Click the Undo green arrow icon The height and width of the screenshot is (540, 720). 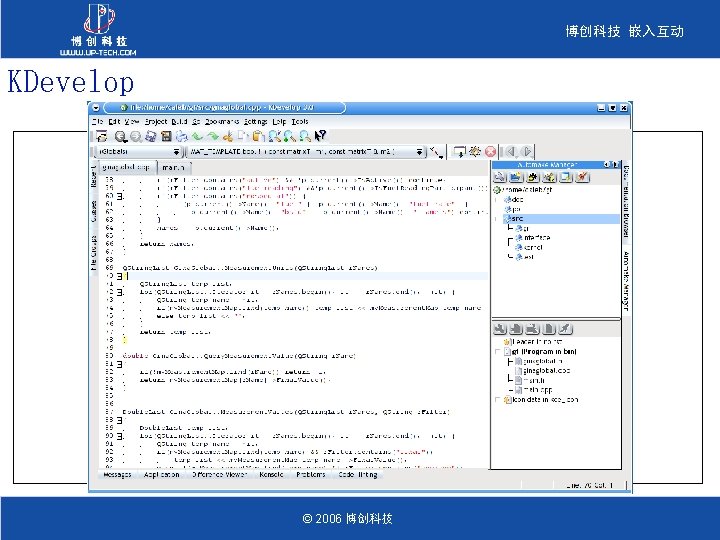click(x=197, y=136)
